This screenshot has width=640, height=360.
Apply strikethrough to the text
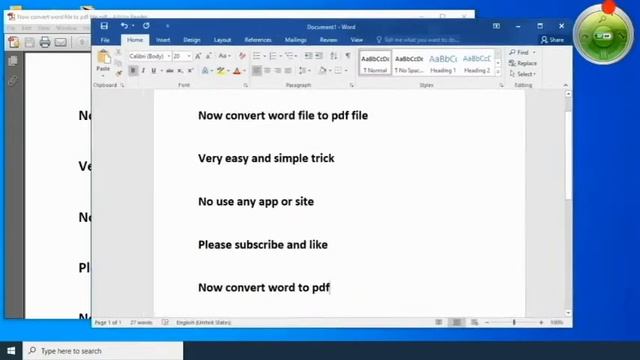[x=170, y=71]
